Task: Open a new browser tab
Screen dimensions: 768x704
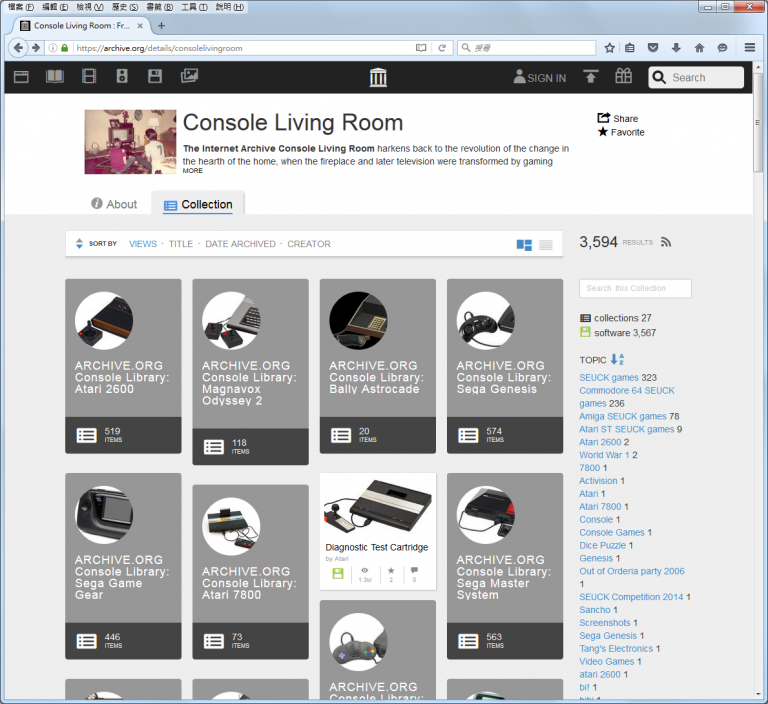Action: 161,25
